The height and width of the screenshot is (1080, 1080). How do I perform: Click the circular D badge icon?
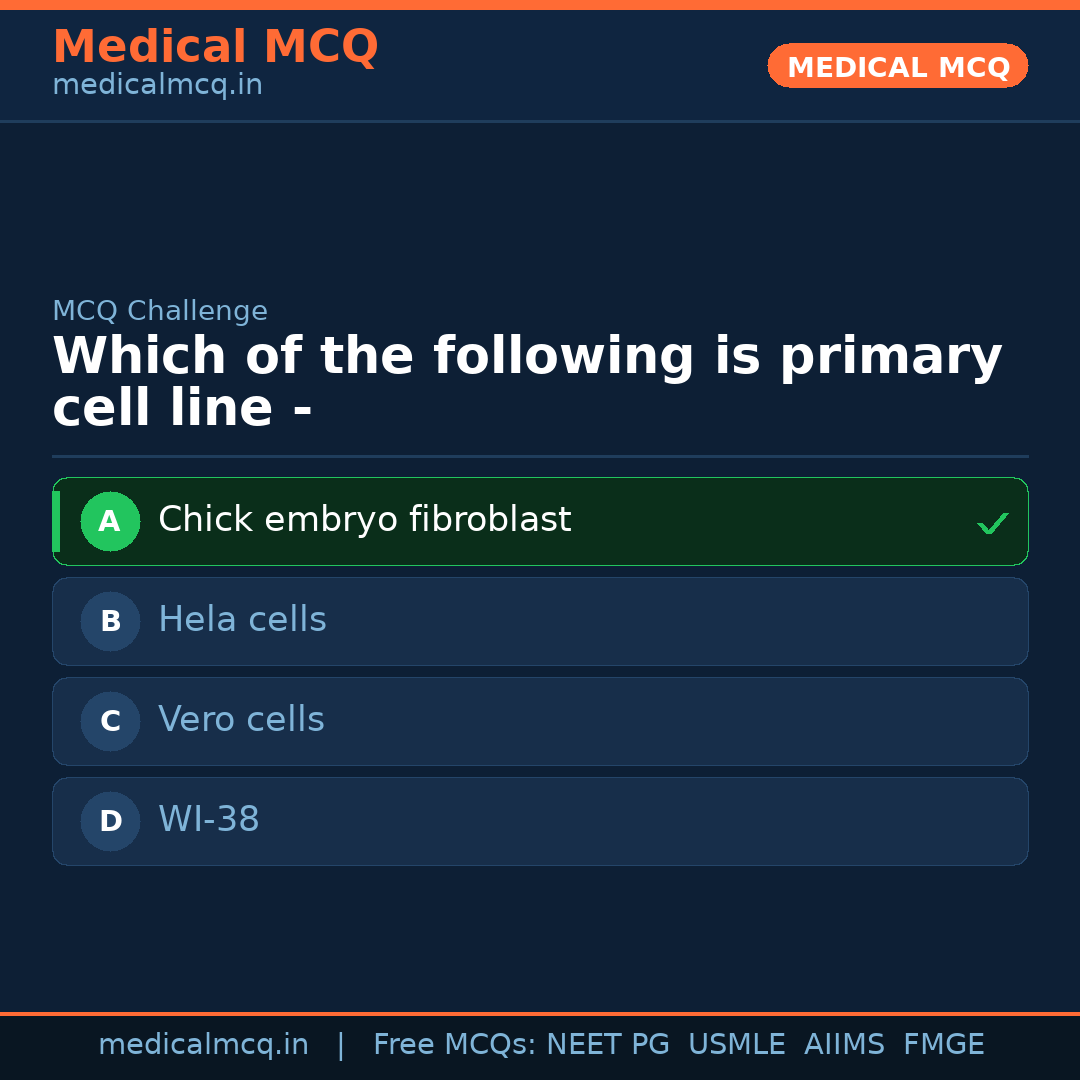tap(110, 821)
